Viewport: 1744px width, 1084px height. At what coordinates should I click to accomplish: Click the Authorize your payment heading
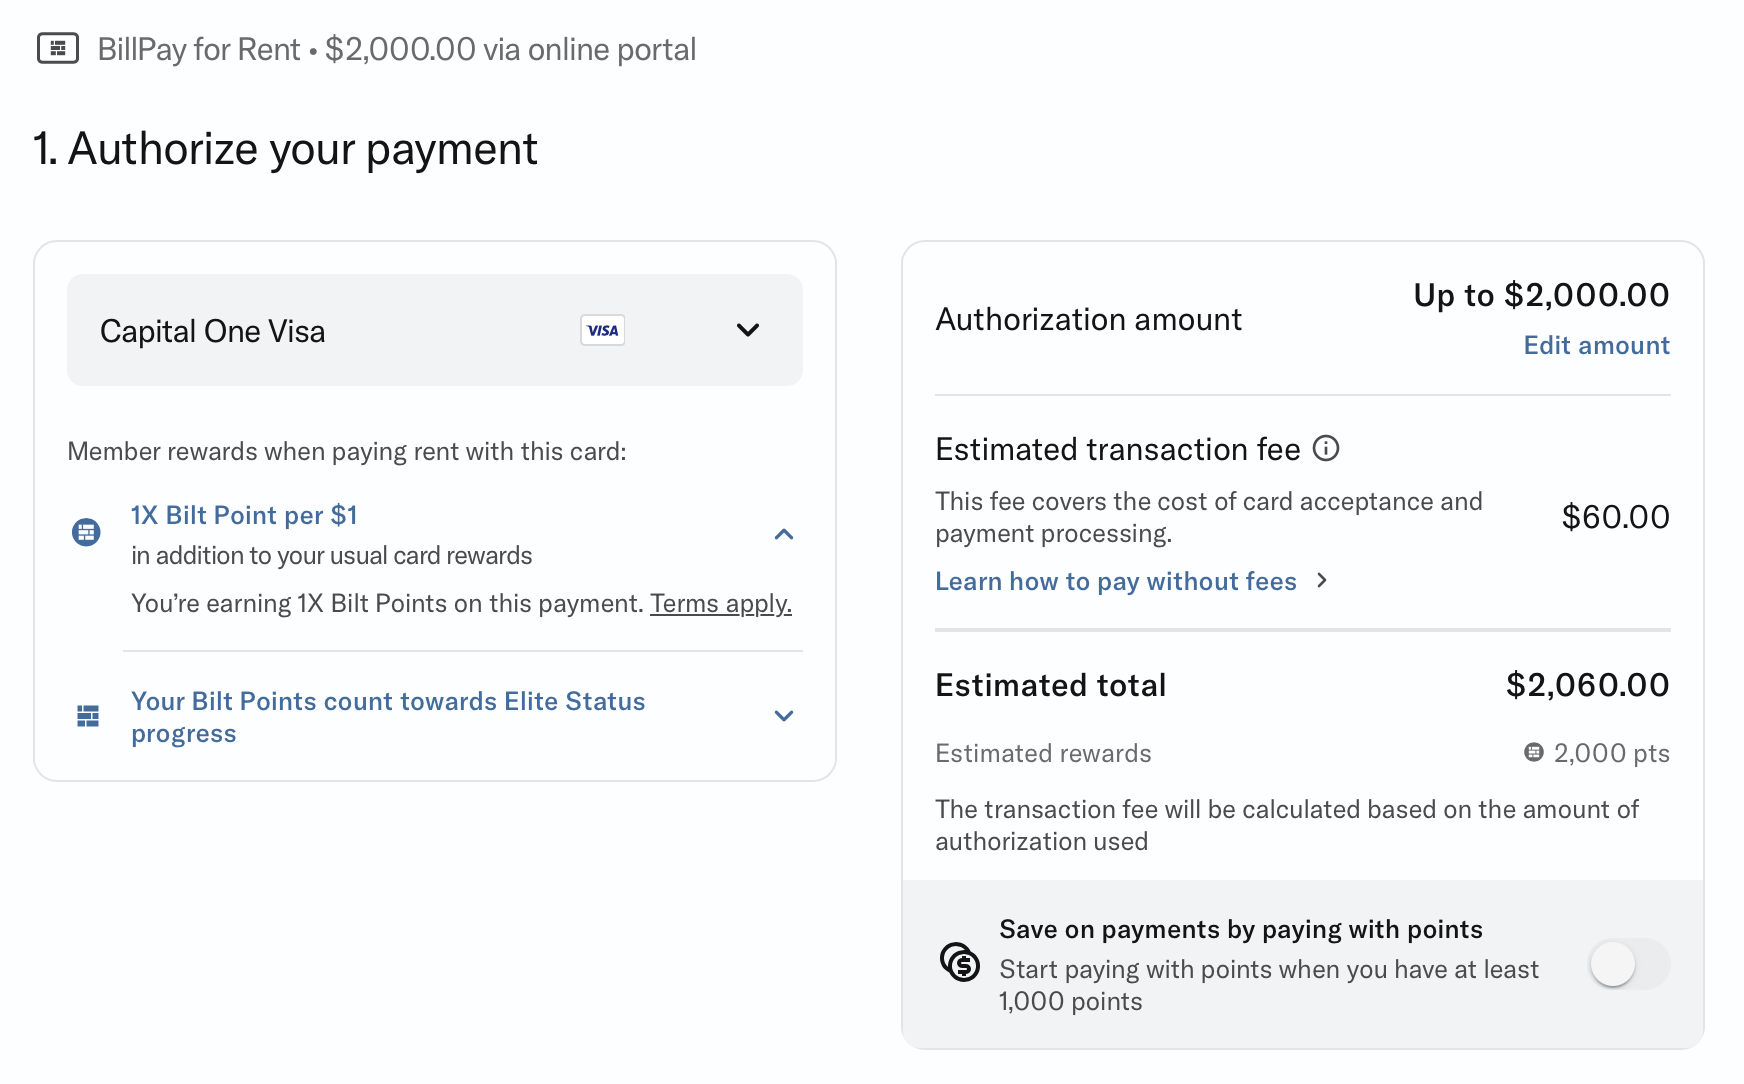tap(285, 149)
